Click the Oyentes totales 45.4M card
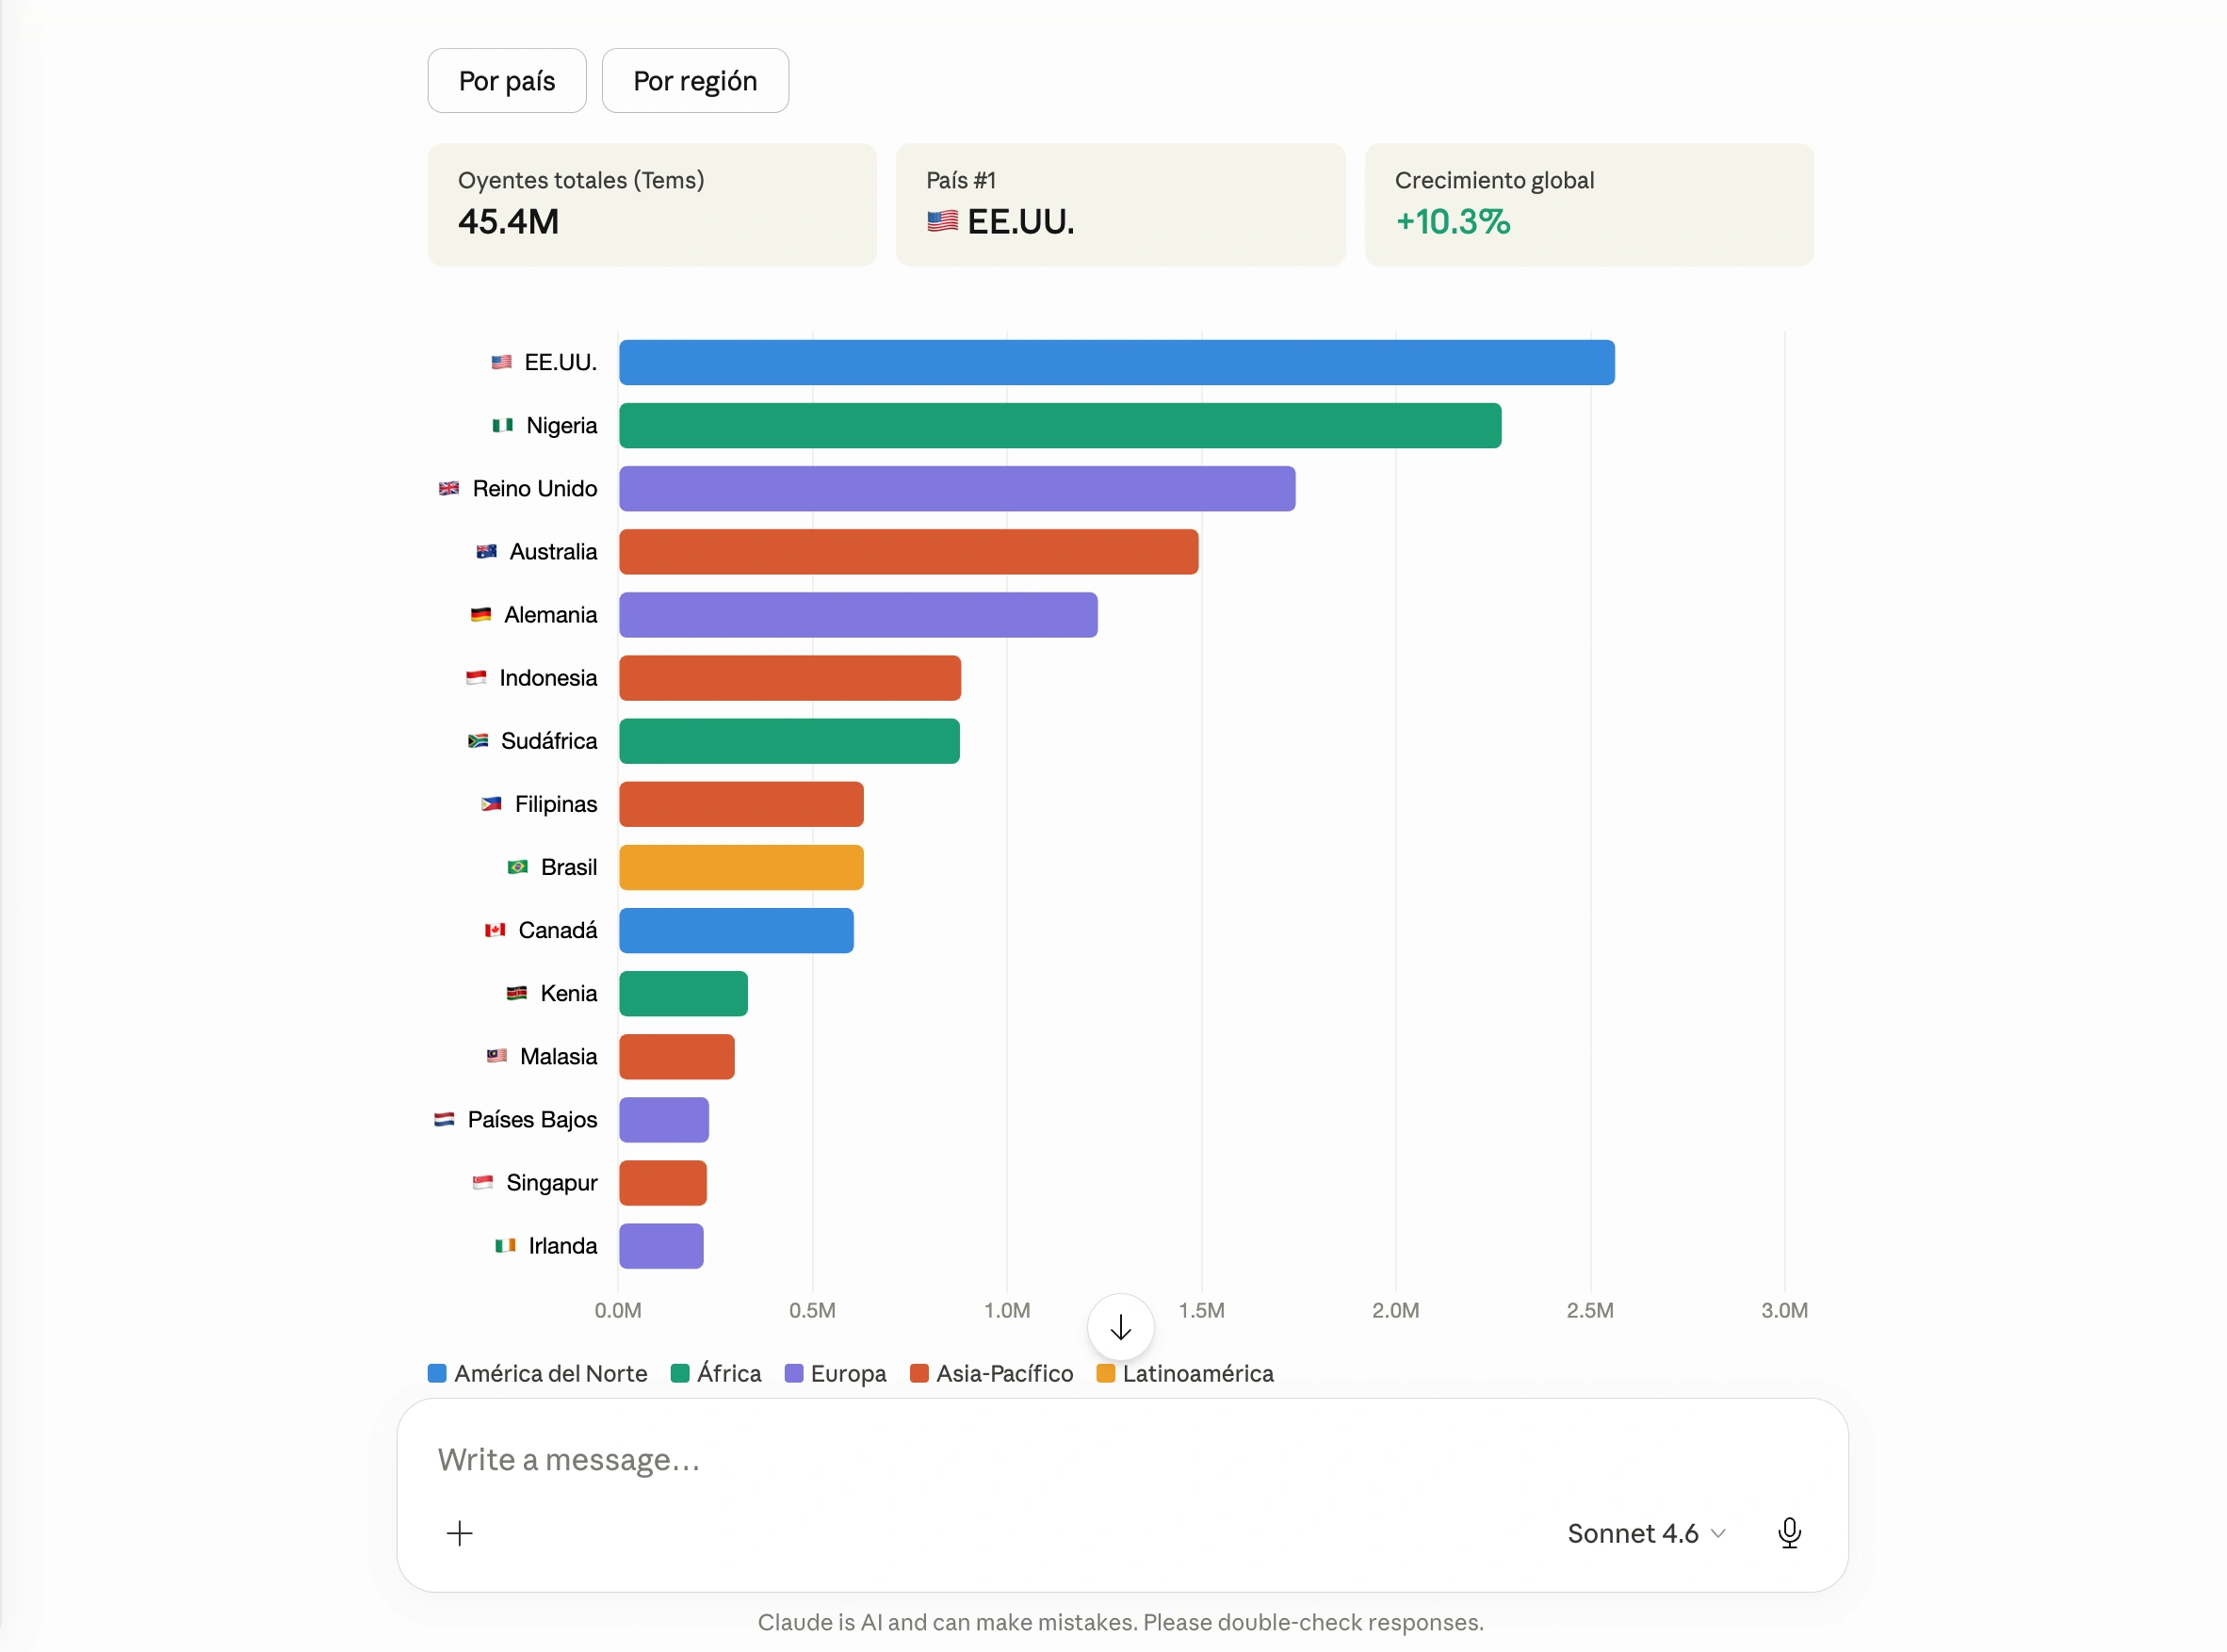Image resolution: width=2227 pixels, height=1652 pixels. pos(652,205)
